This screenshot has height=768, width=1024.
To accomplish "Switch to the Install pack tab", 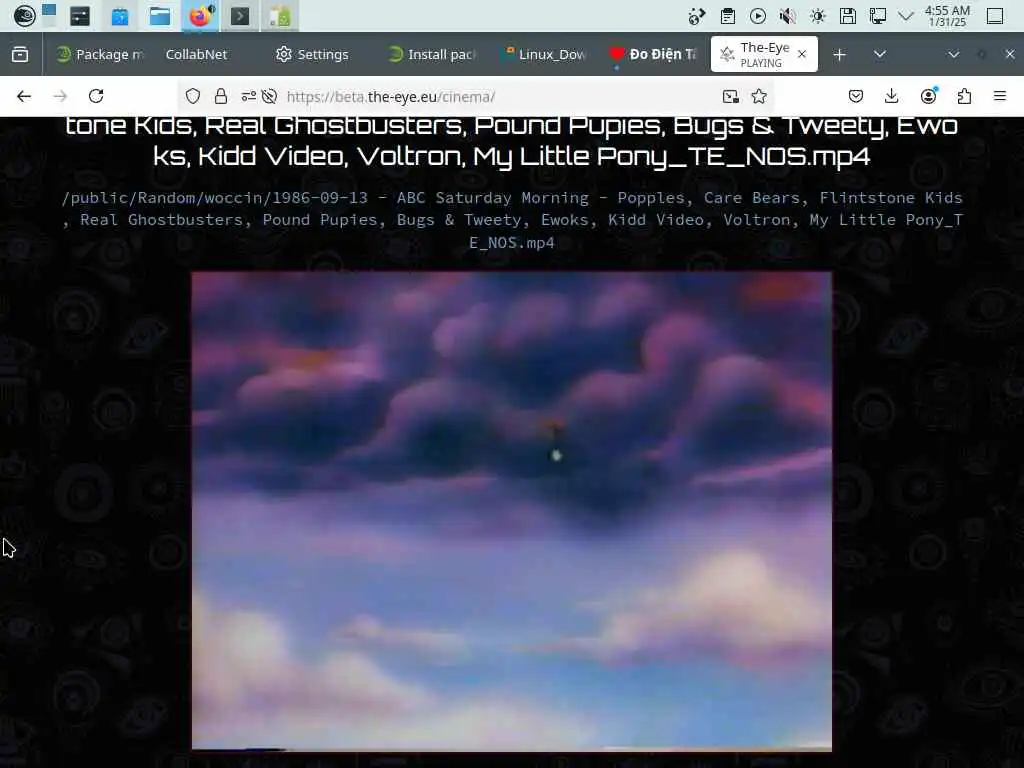I will coord(432,54).
